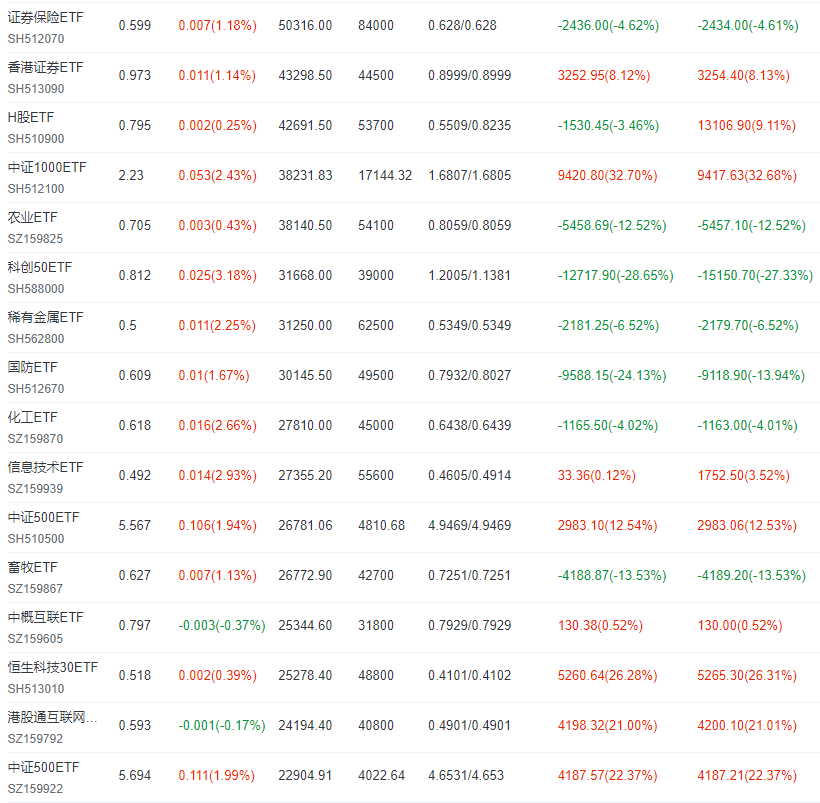Select negative change -0.001(-0.17%)
The width and height of the screenshot is (820, 803).
tap(222, 725)
